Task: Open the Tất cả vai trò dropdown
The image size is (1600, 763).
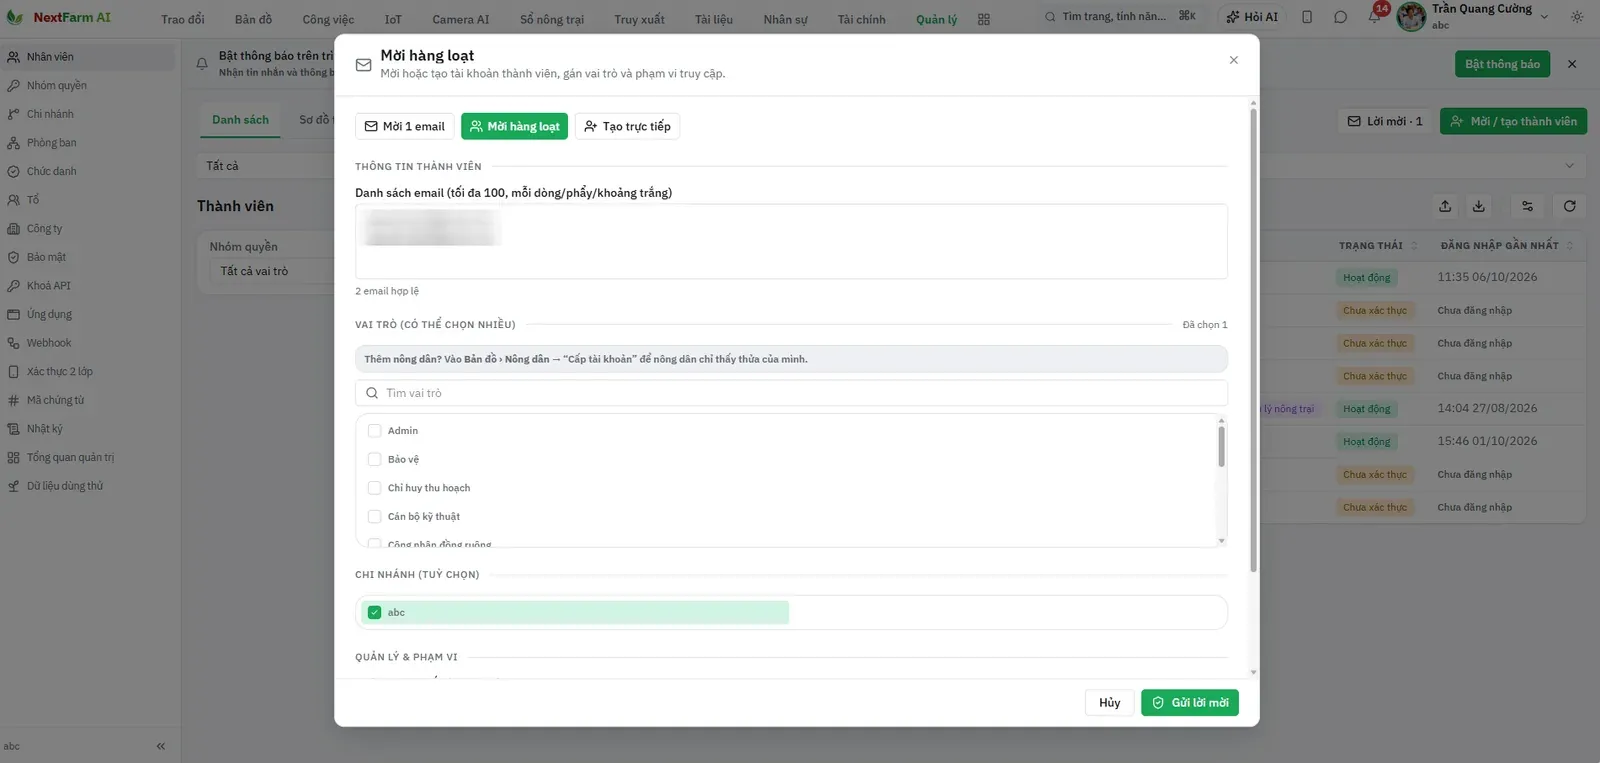Action: tap(272, 271)
